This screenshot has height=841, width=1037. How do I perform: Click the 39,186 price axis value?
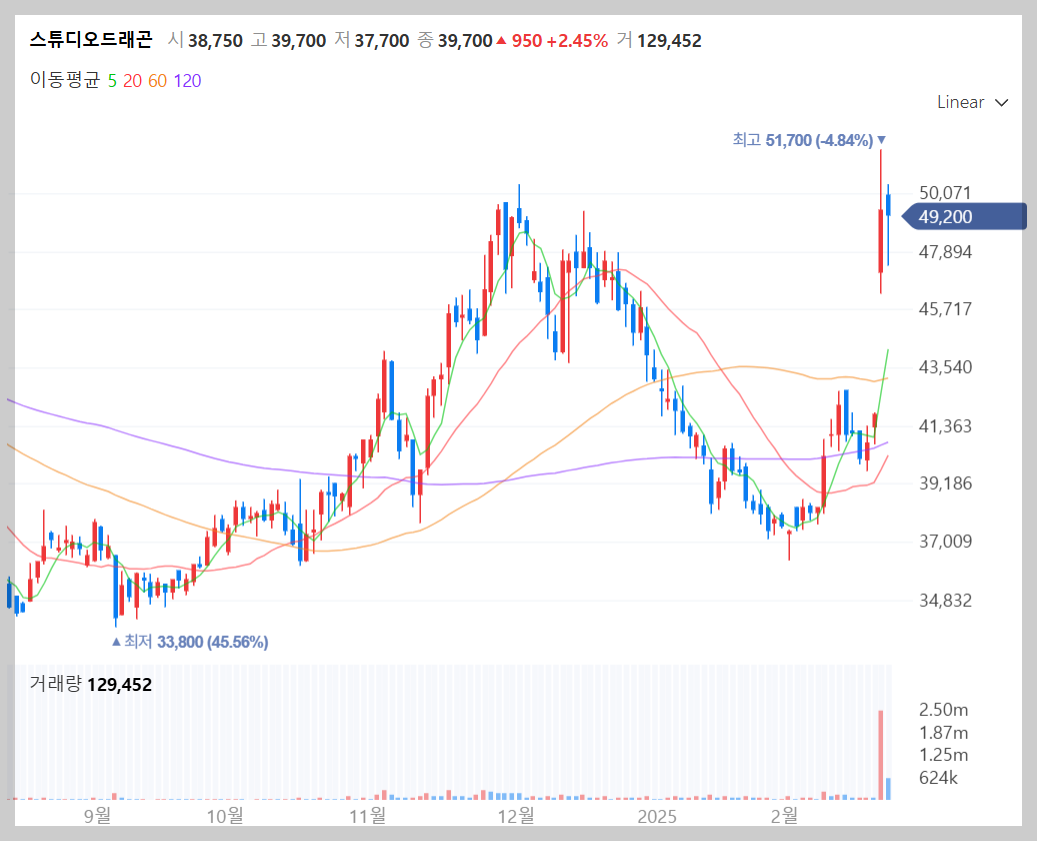[x=945, y=483]
